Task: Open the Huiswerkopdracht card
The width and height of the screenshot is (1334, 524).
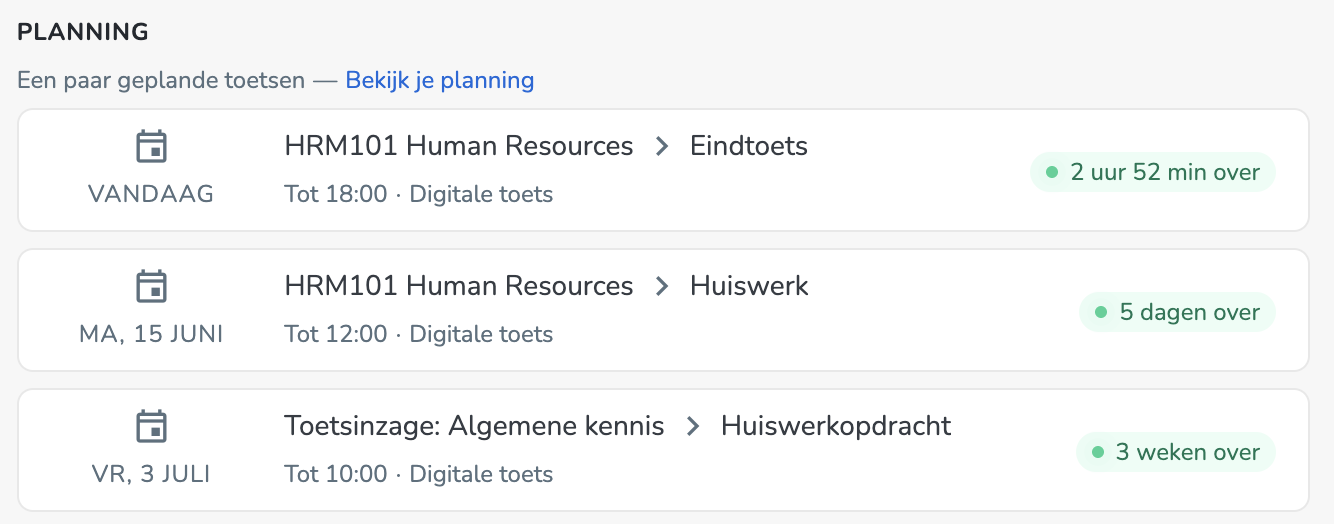Action: tap(663, 450)
